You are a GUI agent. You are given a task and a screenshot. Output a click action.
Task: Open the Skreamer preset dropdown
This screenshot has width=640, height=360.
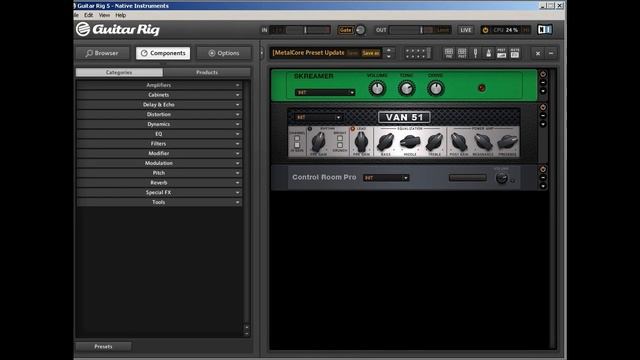point(325,93)
